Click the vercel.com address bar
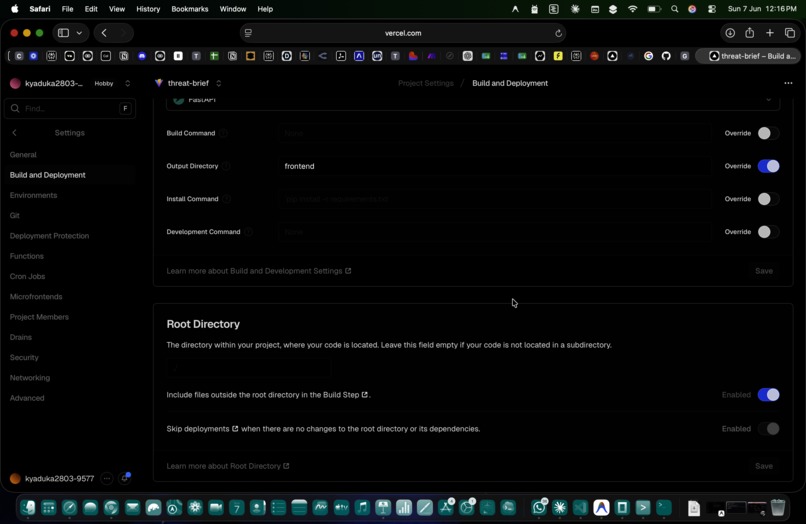Image resolution: width=806 pixels, height=524 pixels. [x=402, y=33]
